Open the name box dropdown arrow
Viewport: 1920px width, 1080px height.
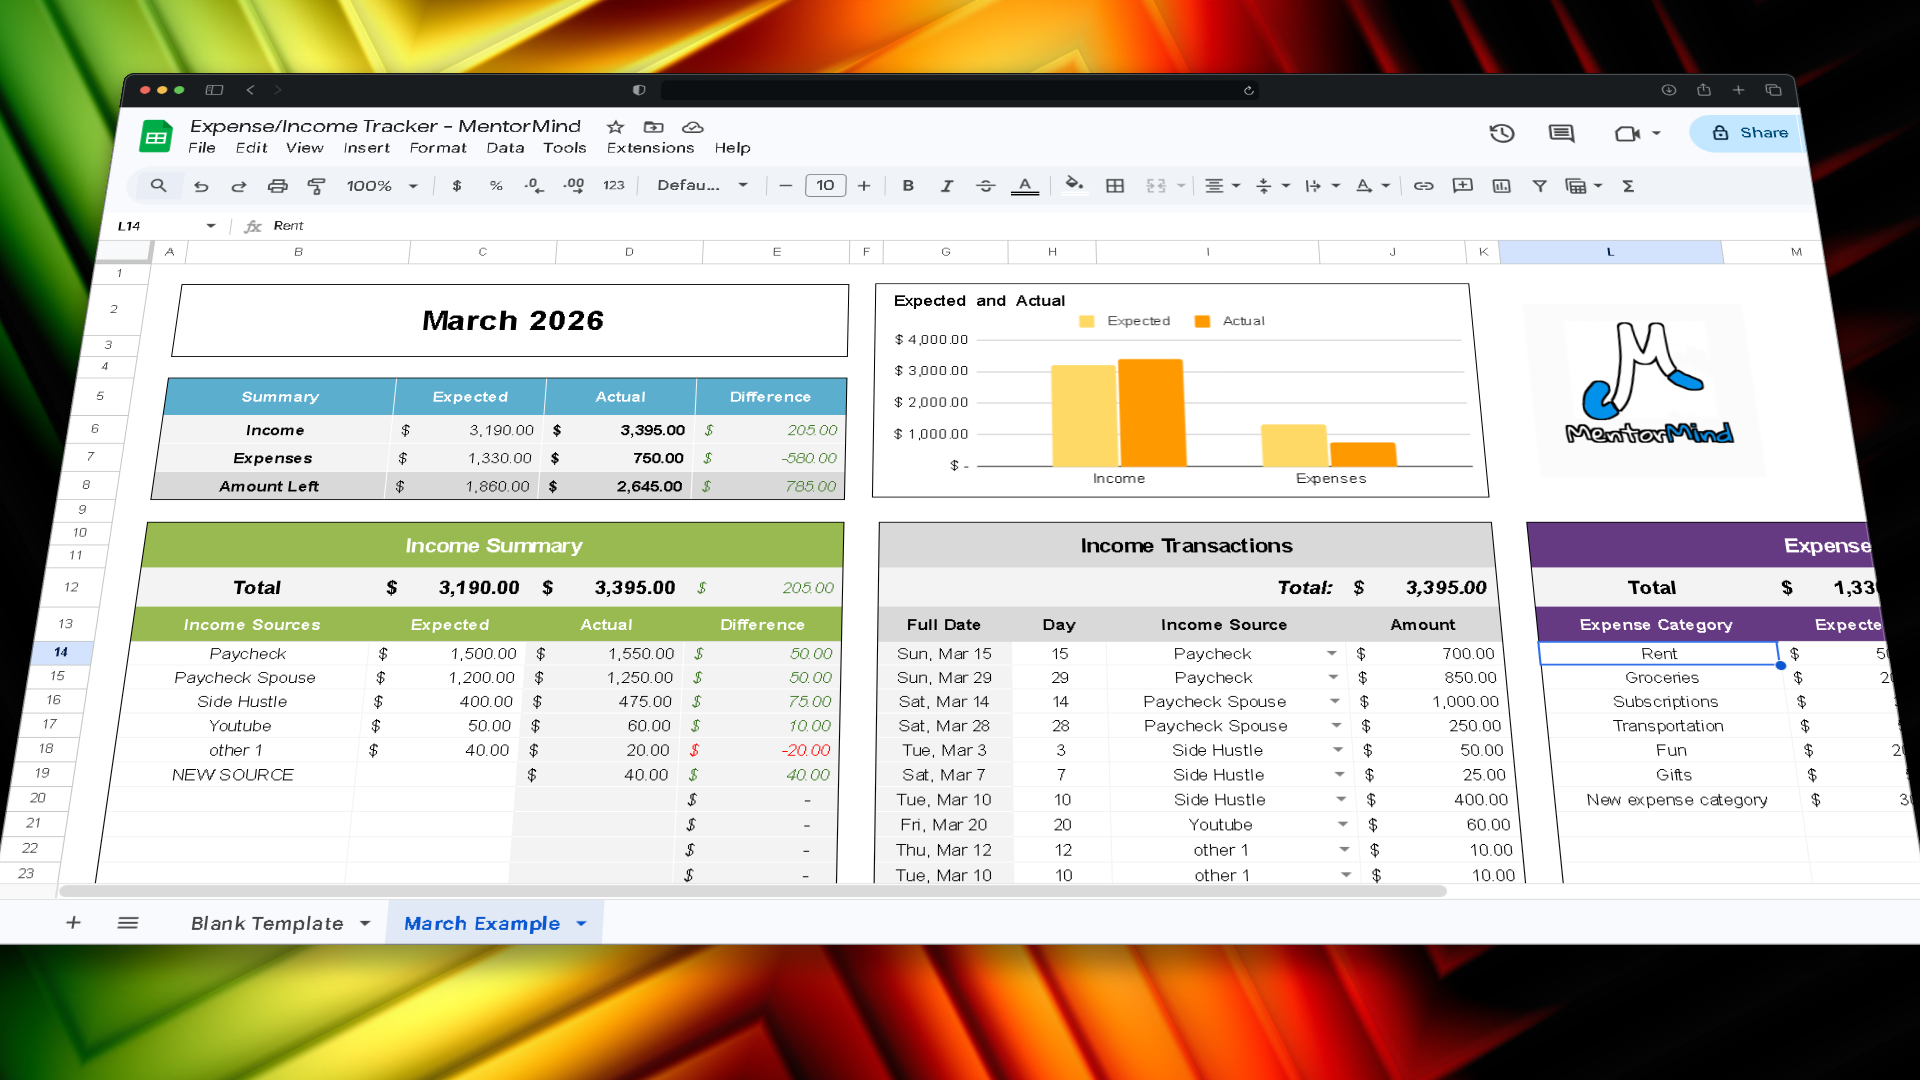tap(211, 226)
